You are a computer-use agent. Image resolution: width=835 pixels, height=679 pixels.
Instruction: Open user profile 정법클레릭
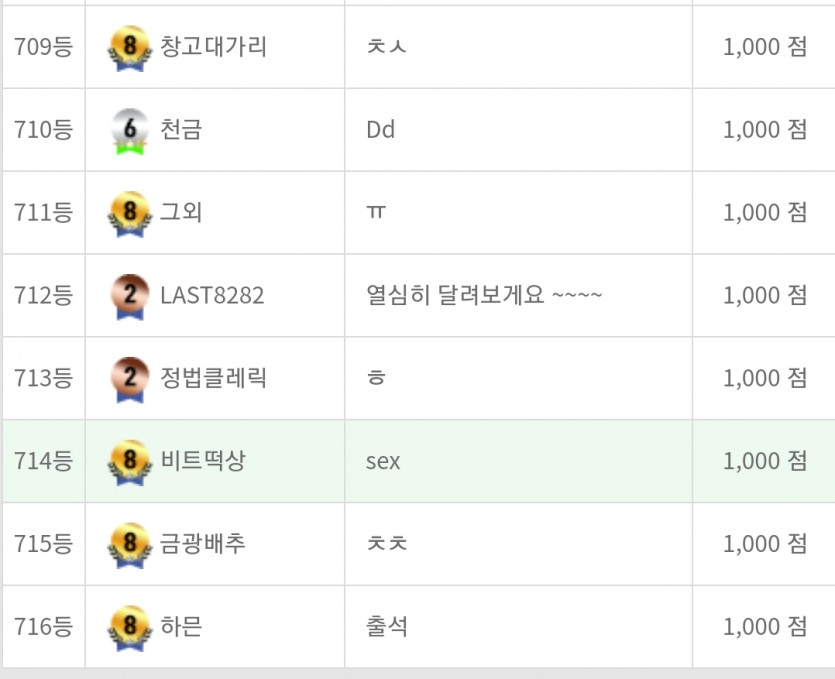(213, 378)
